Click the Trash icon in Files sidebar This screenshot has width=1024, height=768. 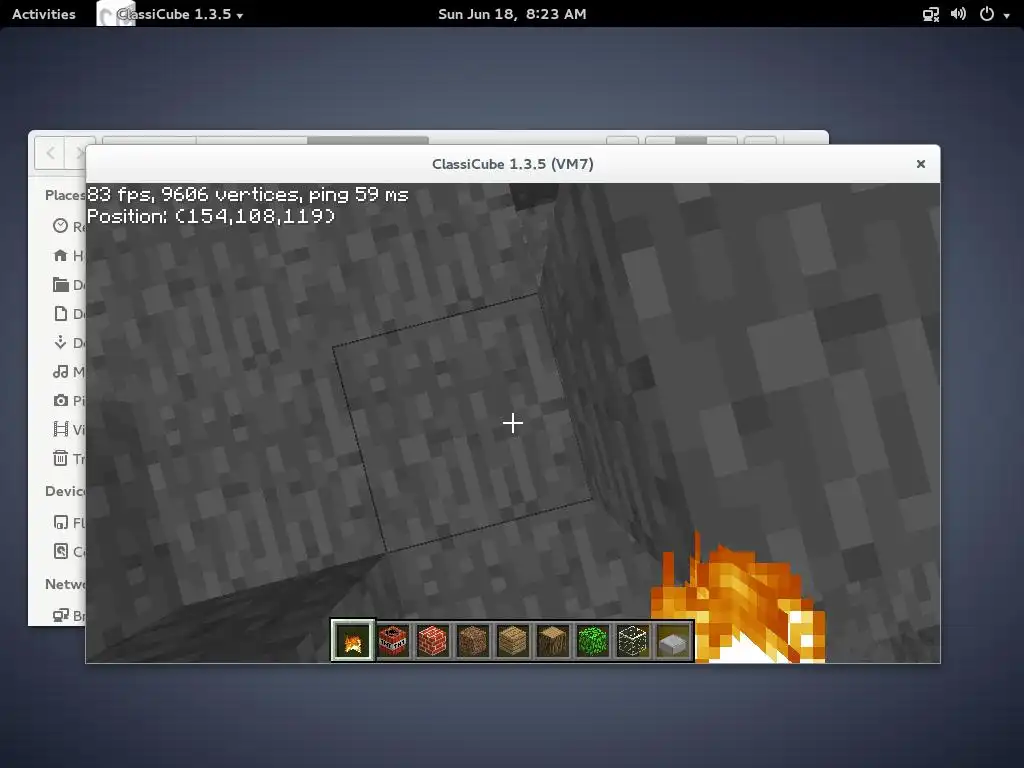point(60,458)
